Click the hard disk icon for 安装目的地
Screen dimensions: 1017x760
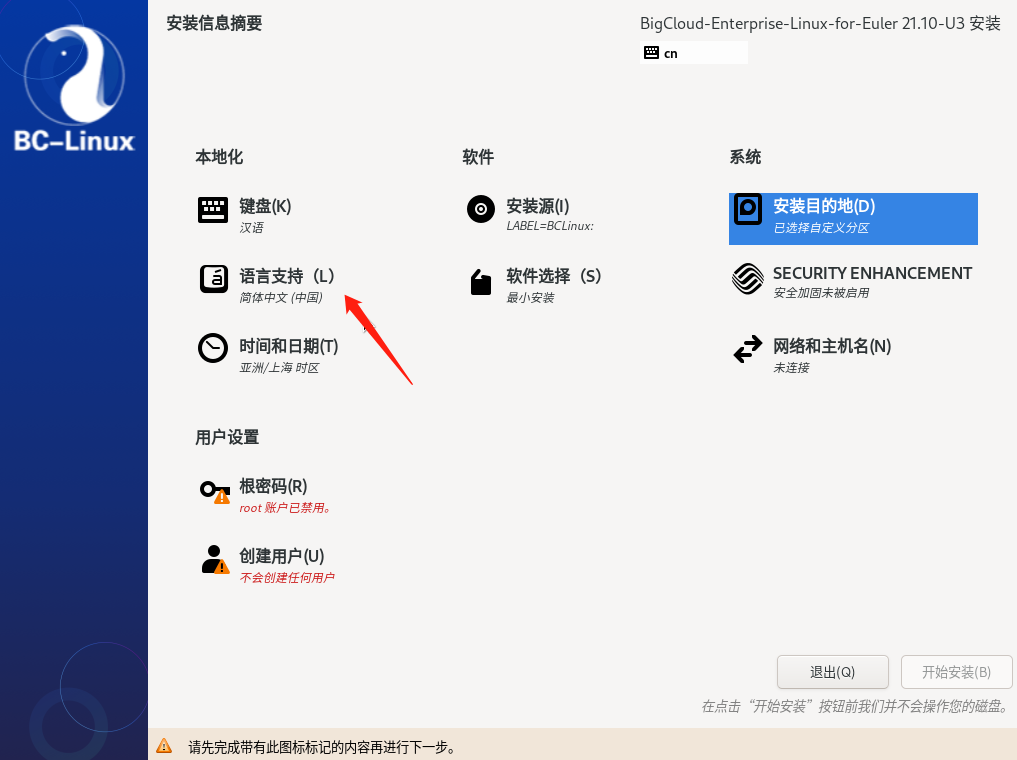tap(748, 209)
